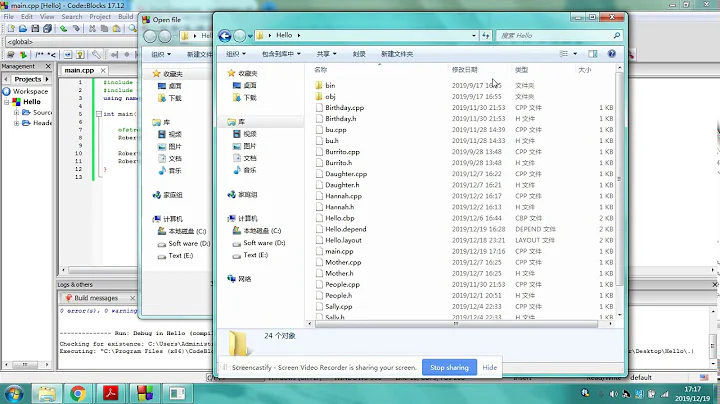Click the Explorer vertical scrollbar of file list
This screenshot has height=404, width=720.
pos(619,177)
